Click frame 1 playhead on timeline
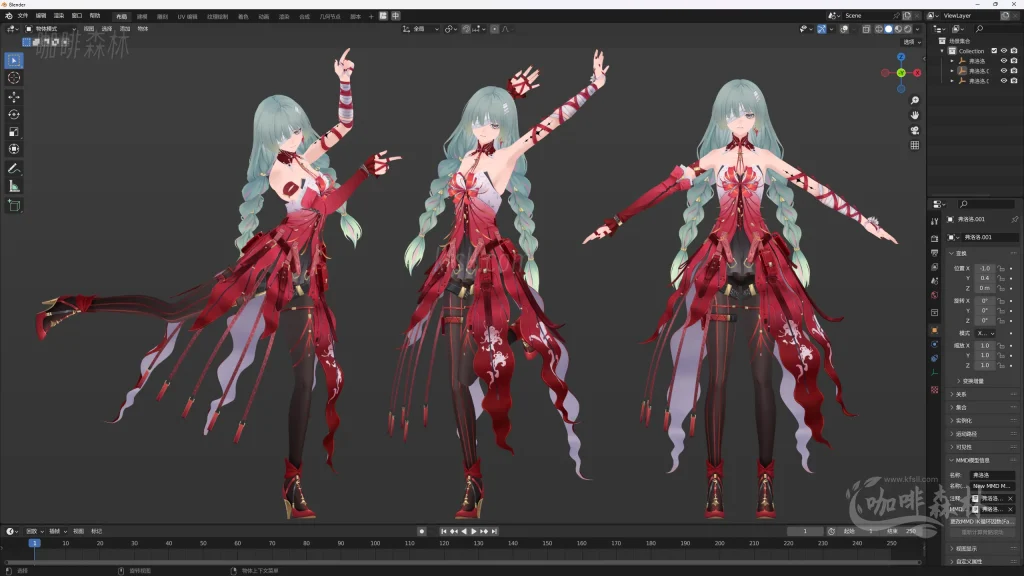 [35, 543]
